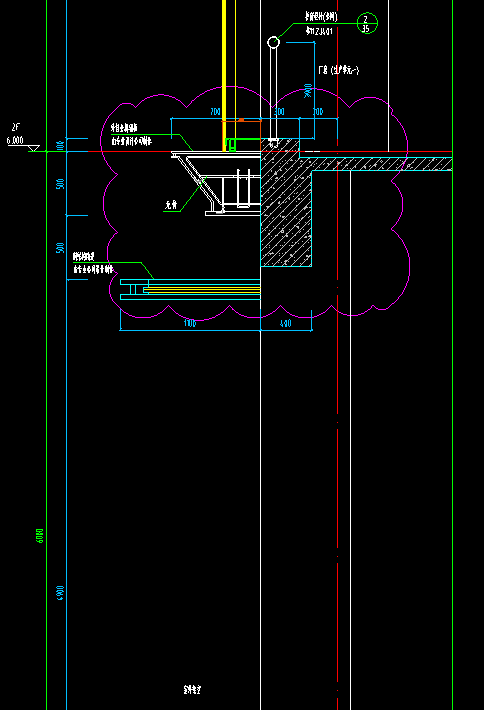Click the 2/35 detail reference bubble
484x710 pixels.
coord(367,23)
